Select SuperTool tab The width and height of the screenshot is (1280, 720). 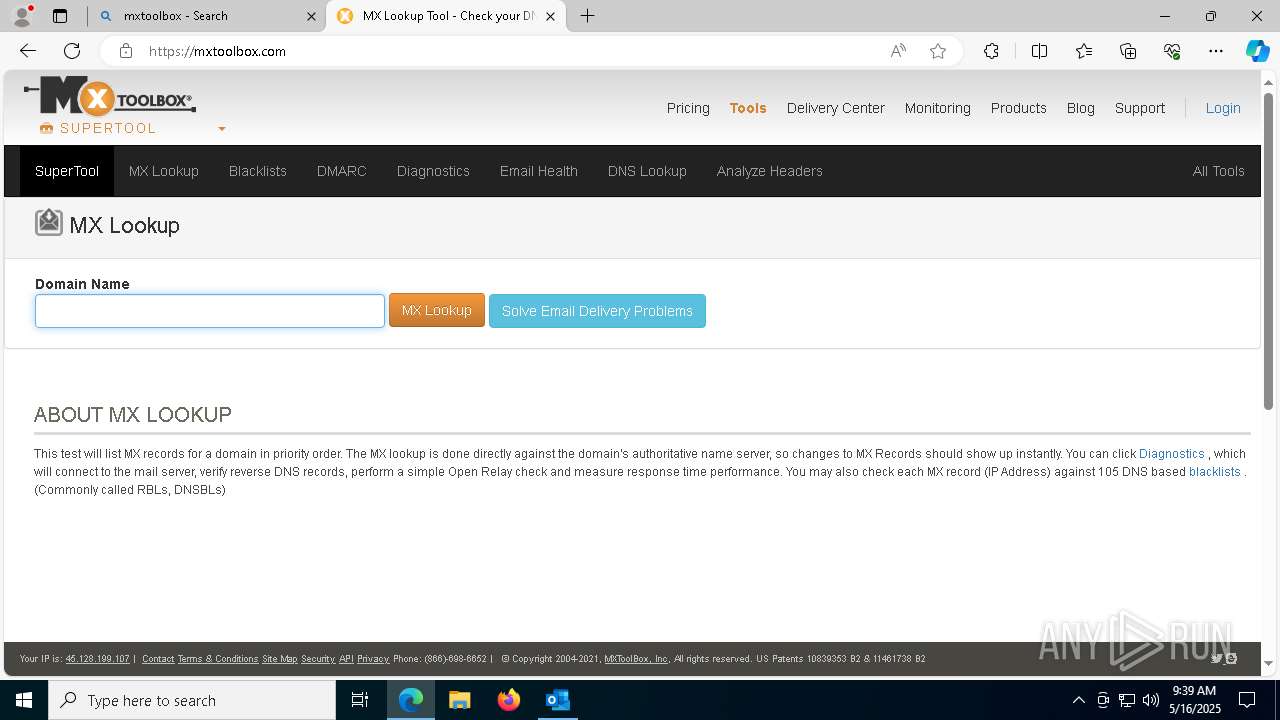(67, 171)
